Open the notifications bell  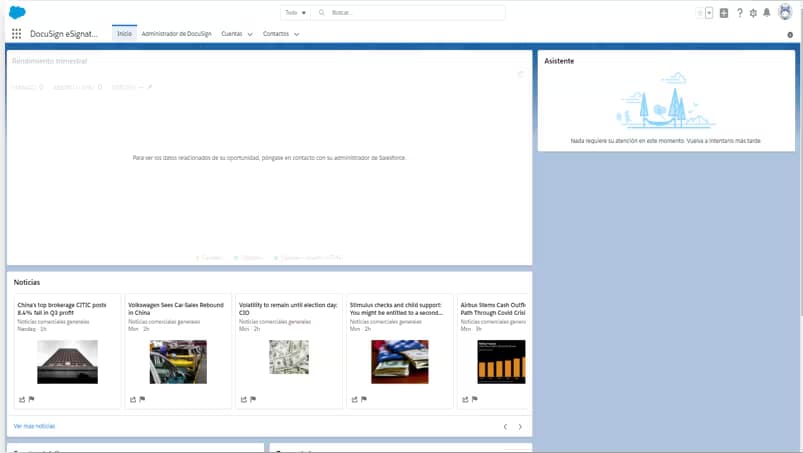tap(767, 13)
